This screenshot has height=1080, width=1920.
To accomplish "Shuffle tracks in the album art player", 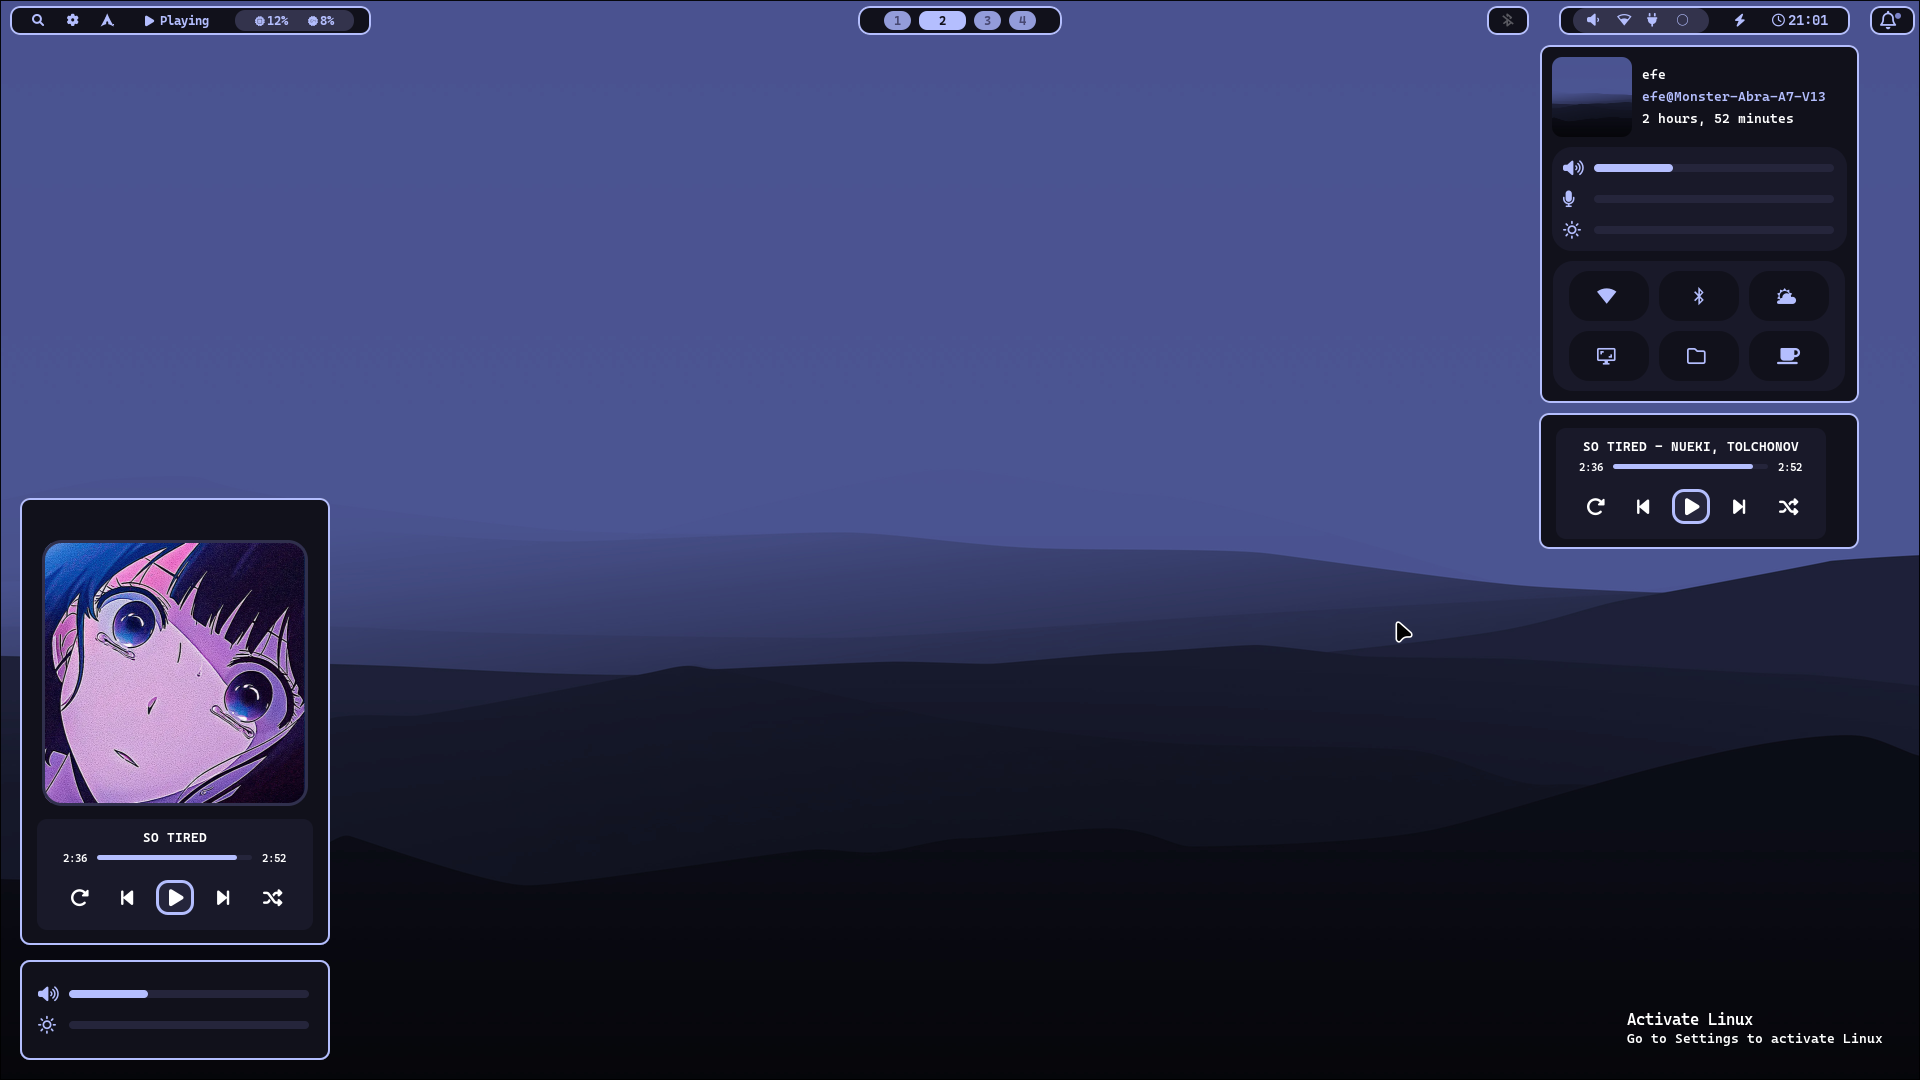I will pyautogui.click(x=272, y=898).
